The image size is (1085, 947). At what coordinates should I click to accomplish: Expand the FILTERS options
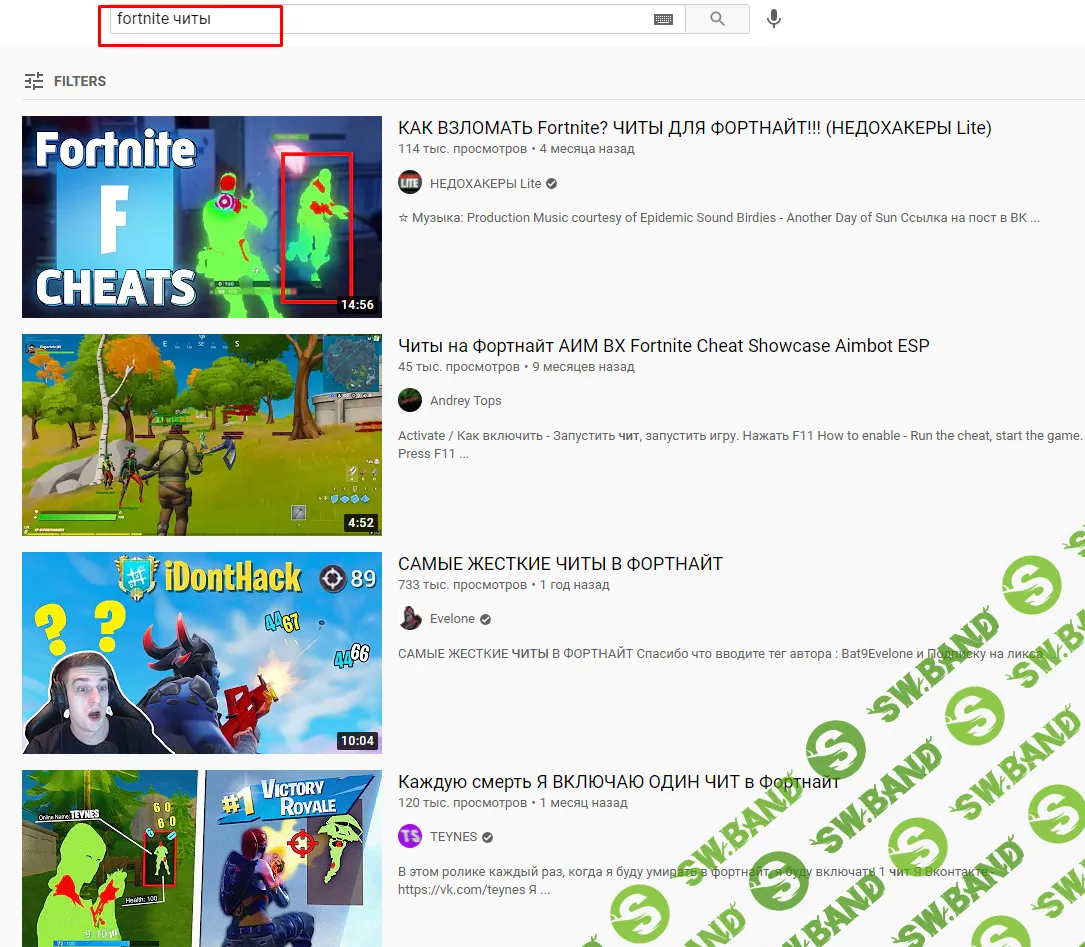(79, 81)
